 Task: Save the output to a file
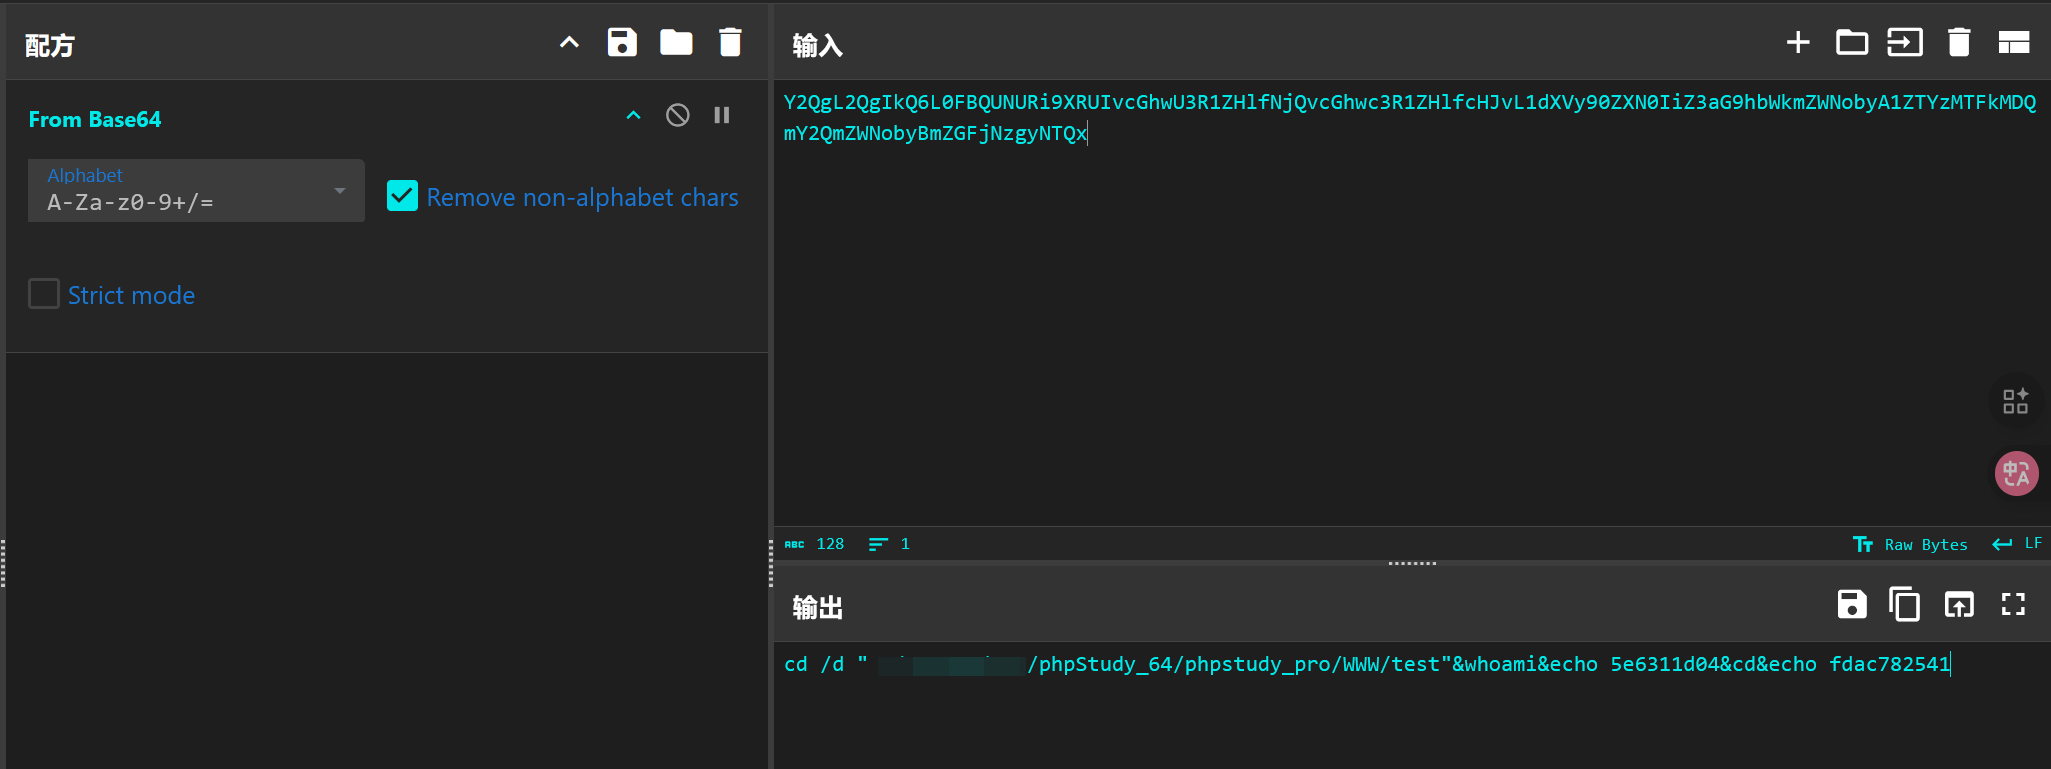1851,605
